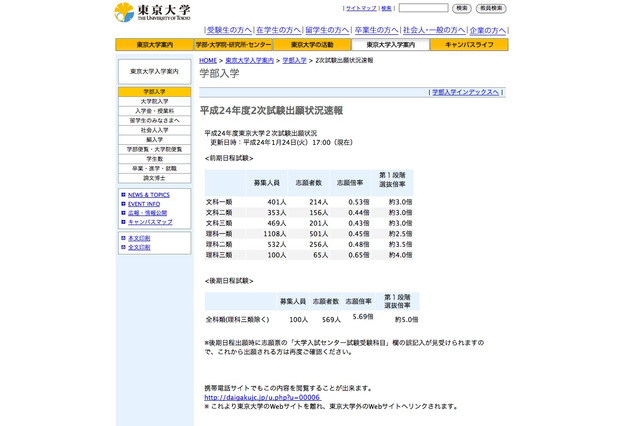Open the 卒業生の方へ link
Viewport: 640px width, 426px height.
376,30
